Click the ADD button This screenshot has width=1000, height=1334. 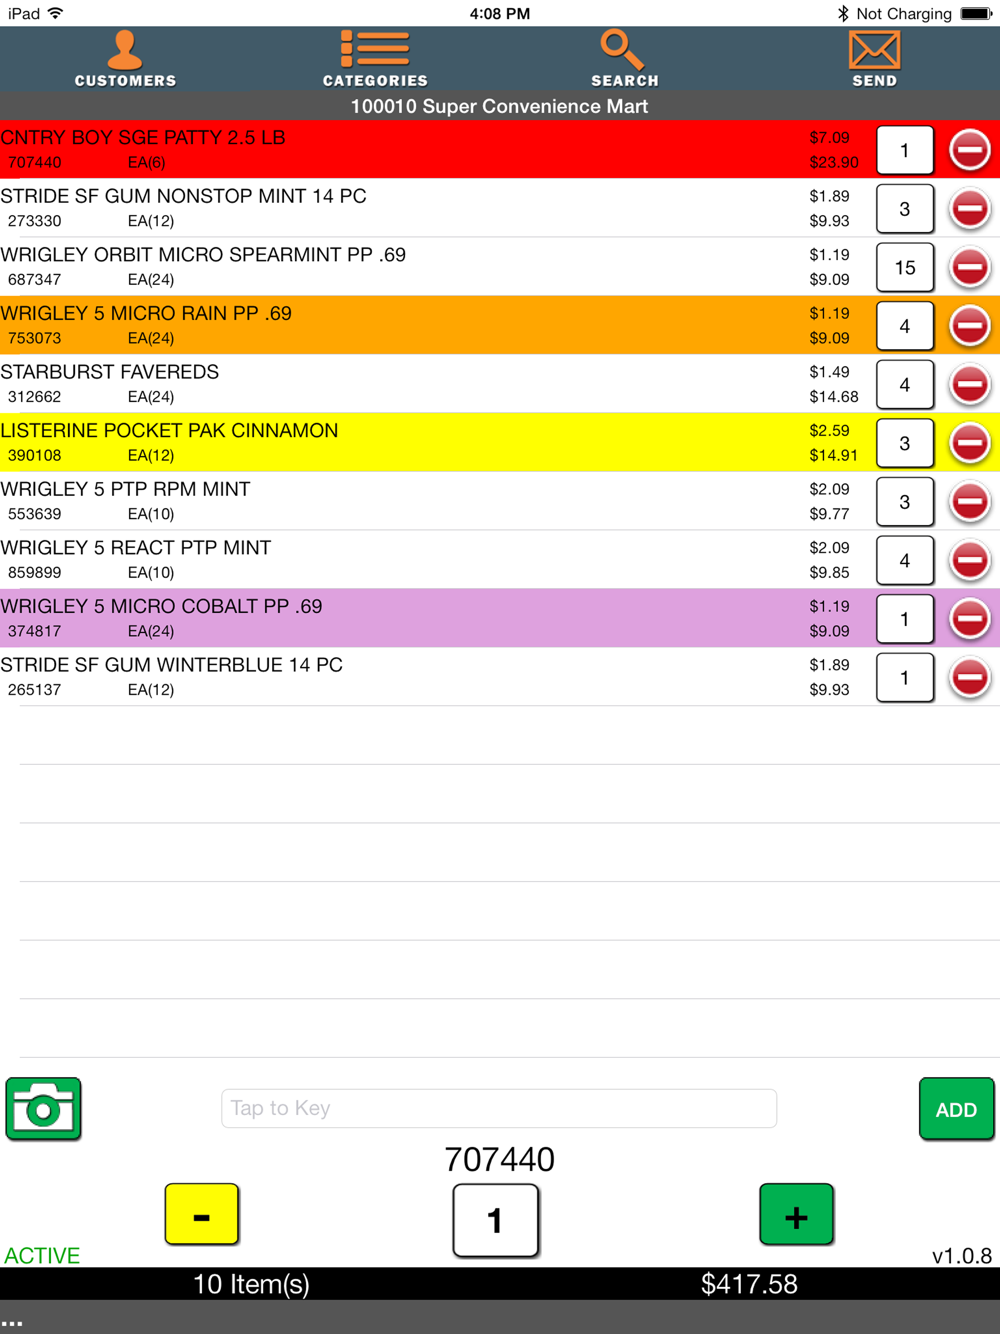click(956, 1109)
